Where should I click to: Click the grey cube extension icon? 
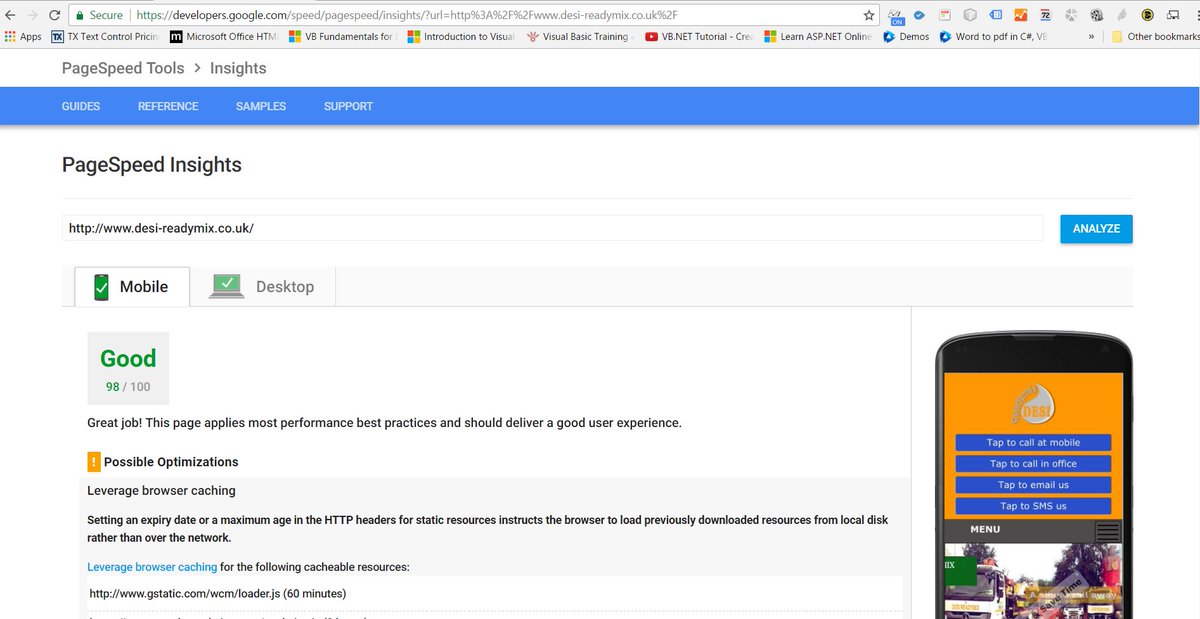tap(969, 15)
